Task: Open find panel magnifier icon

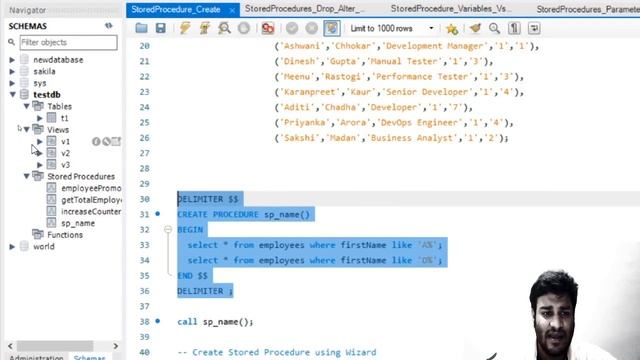Action: pos(494,28)
